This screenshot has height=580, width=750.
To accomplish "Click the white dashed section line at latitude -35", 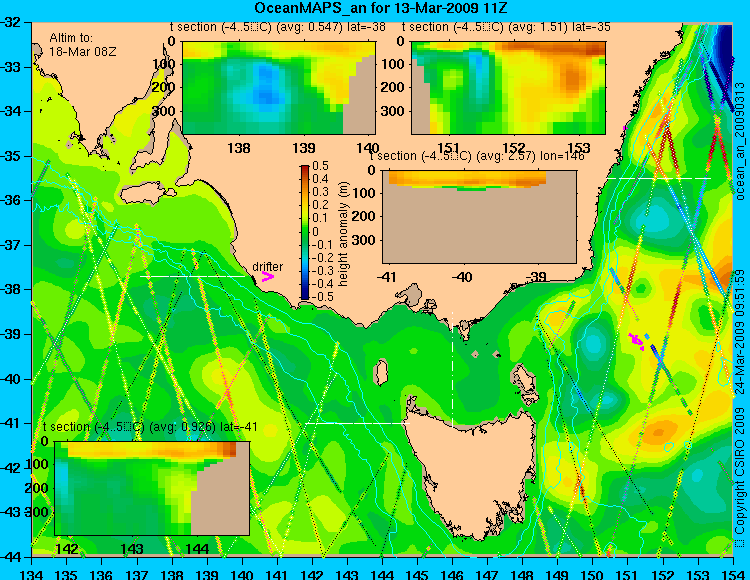I will click(659, 178).
